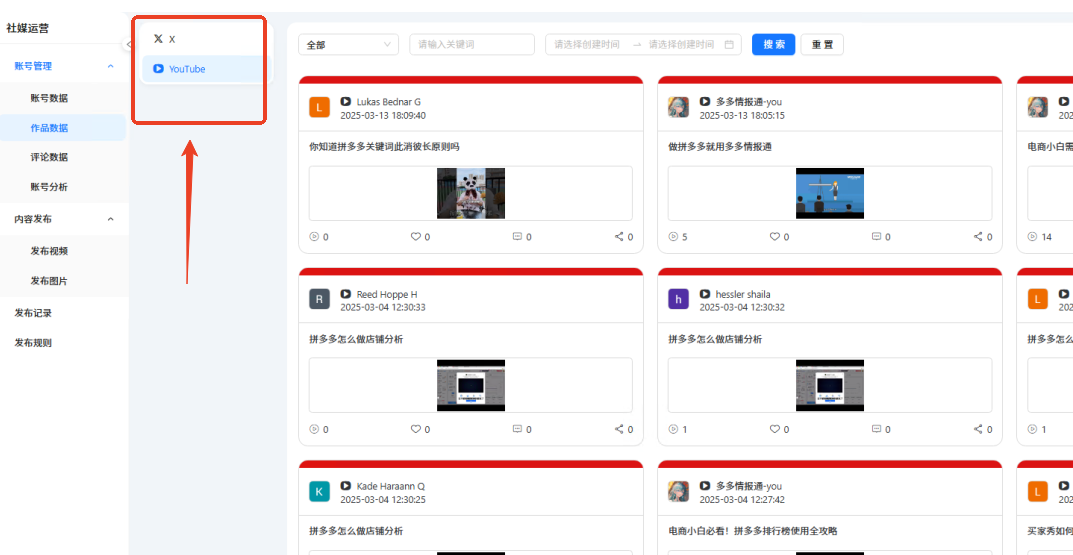Open the 全部 filter dropdown
The image size is (1073, 555).
[x=348, y=44]
